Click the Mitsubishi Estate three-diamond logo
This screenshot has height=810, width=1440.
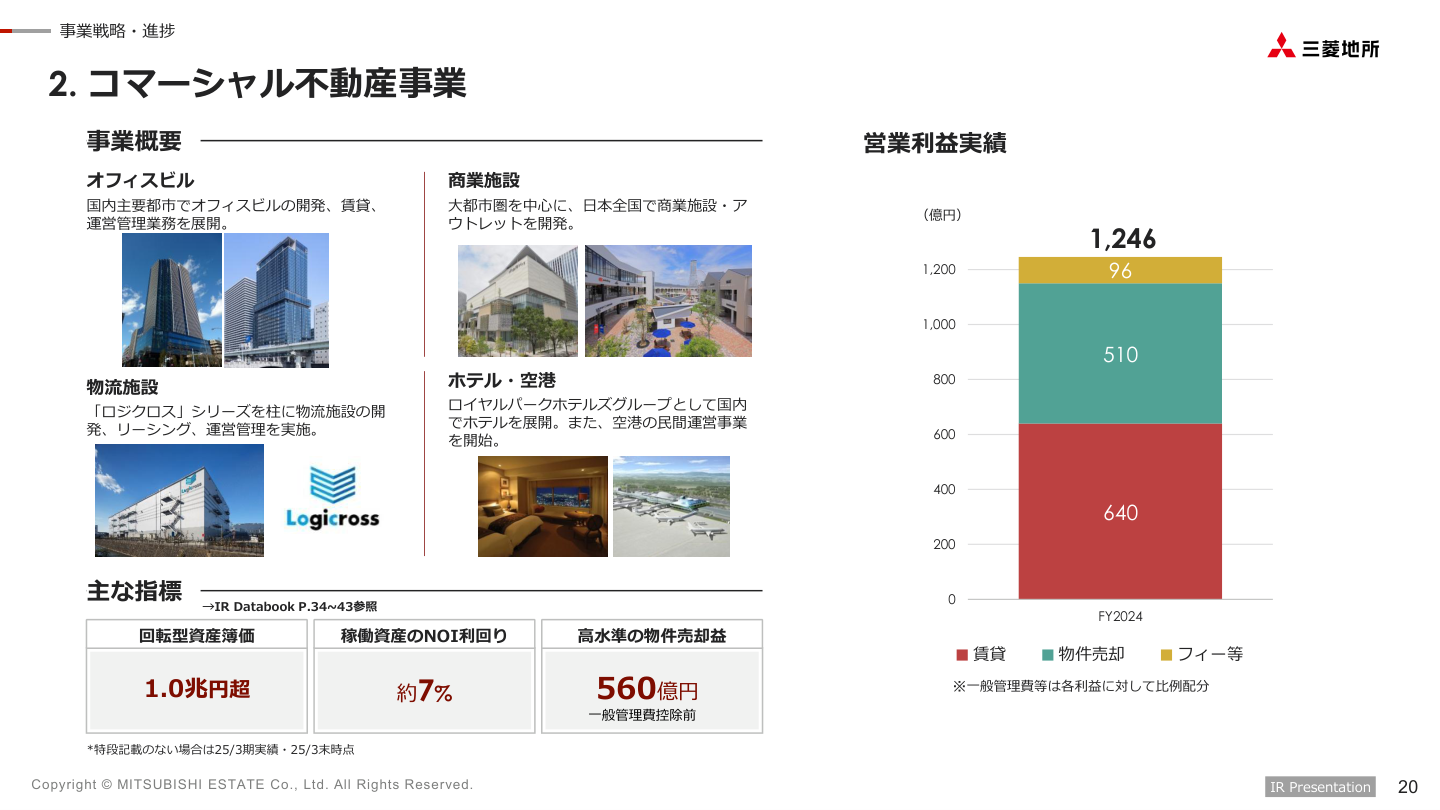click(1281, 46)
